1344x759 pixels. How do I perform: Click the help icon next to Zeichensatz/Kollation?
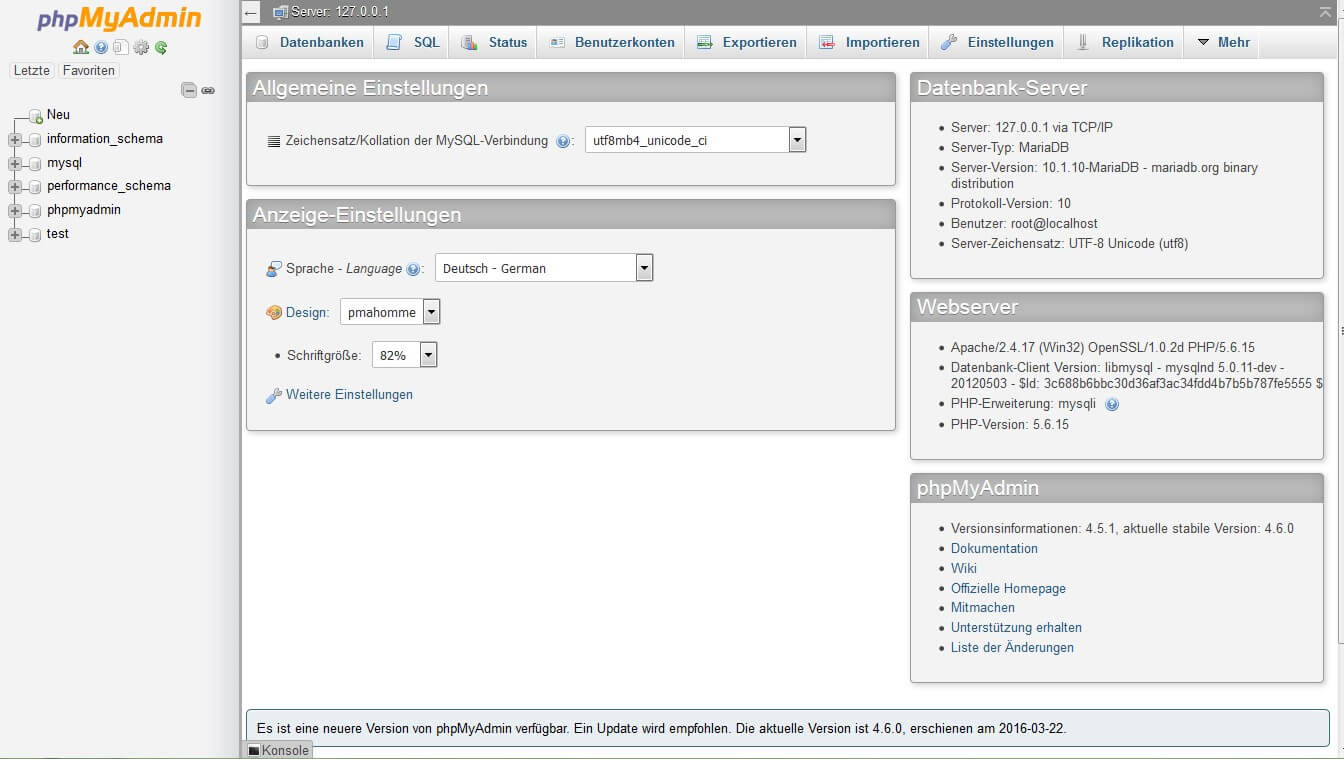pos(563,142)
